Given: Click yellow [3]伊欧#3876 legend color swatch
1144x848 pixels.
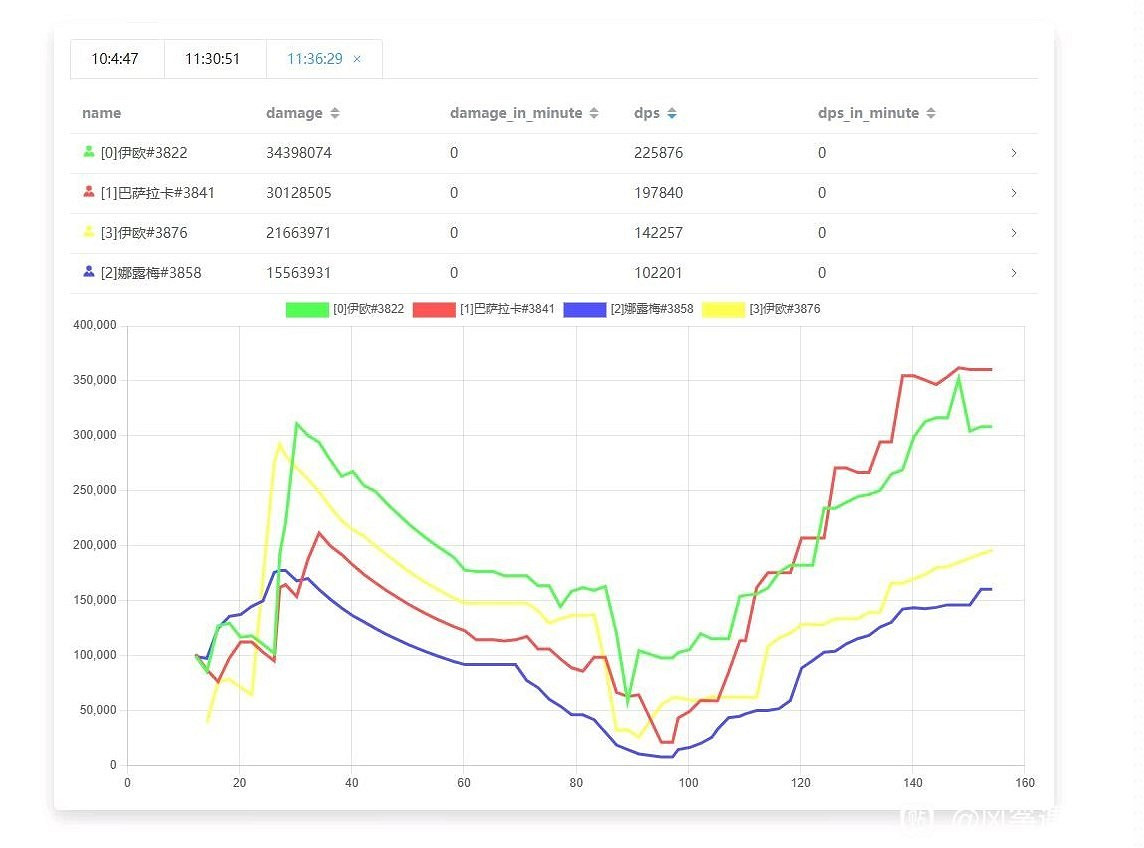Looking at the screenshot, I should pos(723,309).
